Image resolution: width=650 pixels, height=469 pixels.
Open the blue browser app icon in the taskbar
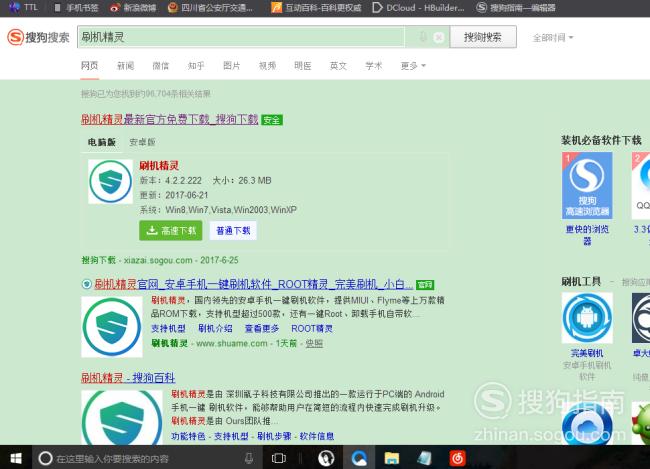click(359, 458)
